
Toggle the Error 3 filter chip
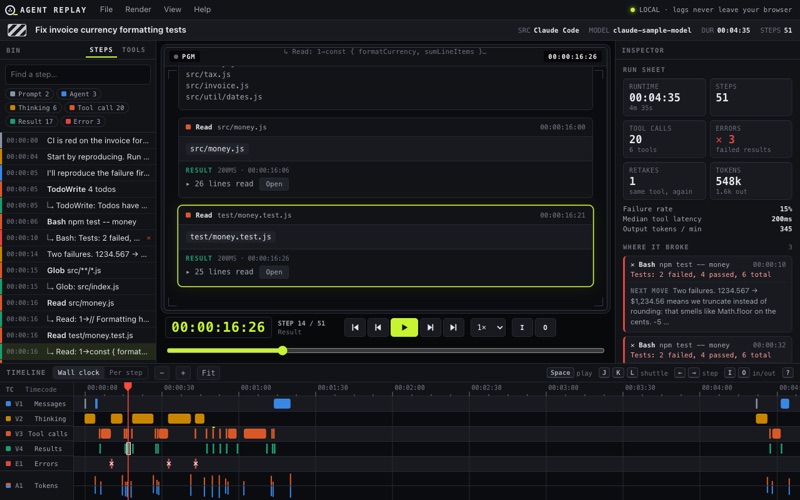(83, 121)
